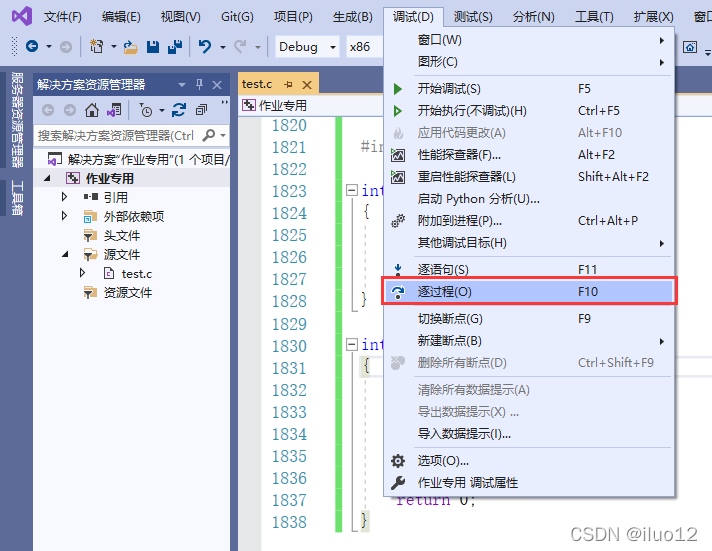
Task: Click the gear icon beside 选项(O)
Action: tap(398, 461)
